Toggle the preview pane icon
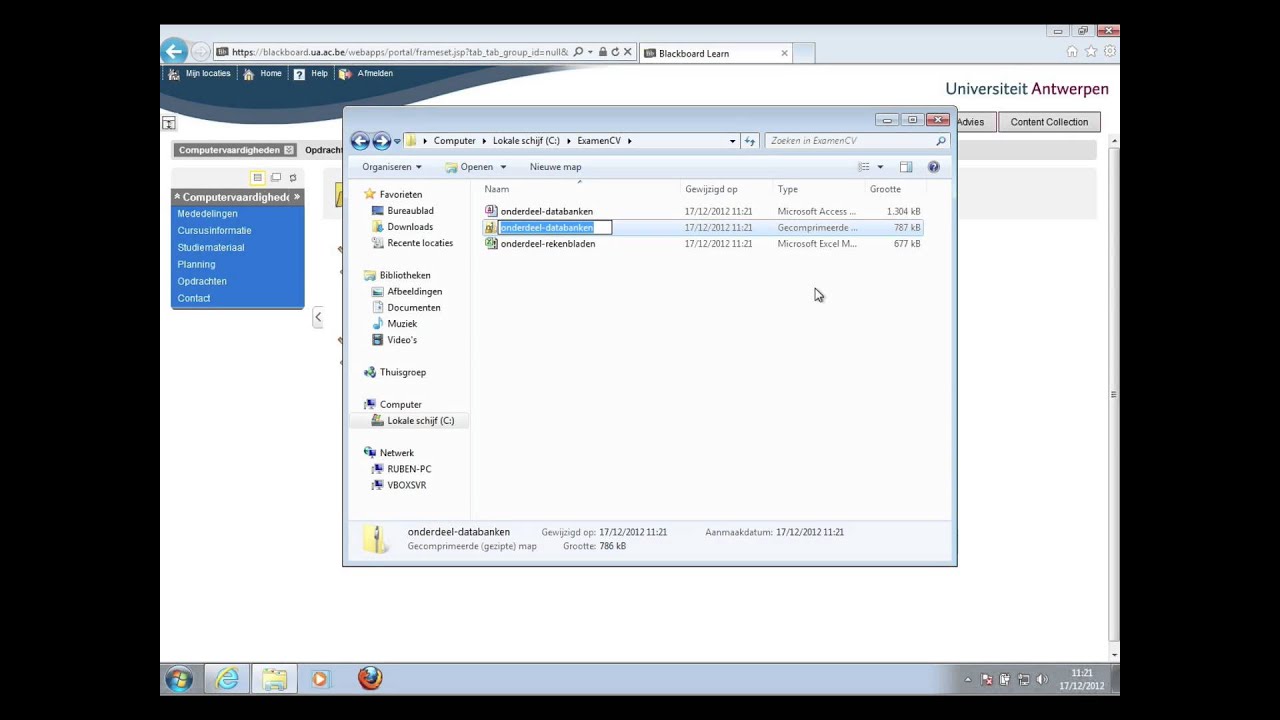Viewport: 1280px width, 720px height. (906, 167)
